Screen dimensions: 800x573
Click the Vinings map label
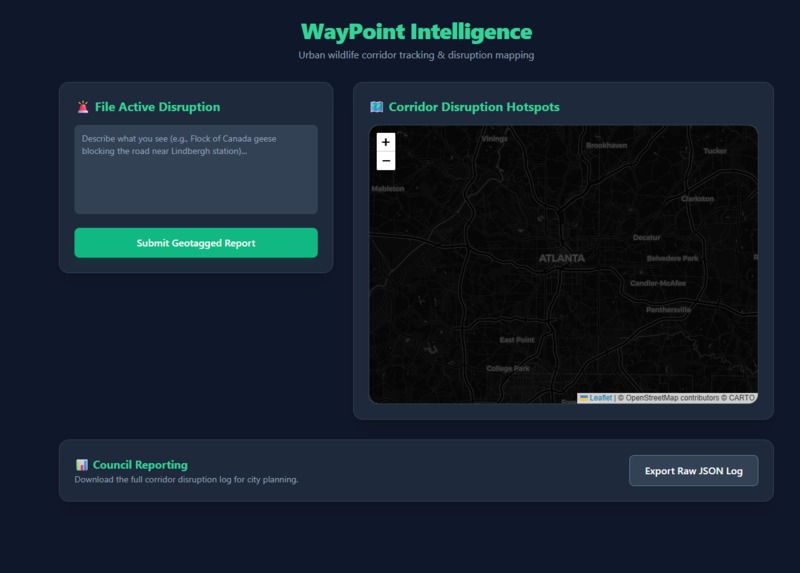coord(494,138)
